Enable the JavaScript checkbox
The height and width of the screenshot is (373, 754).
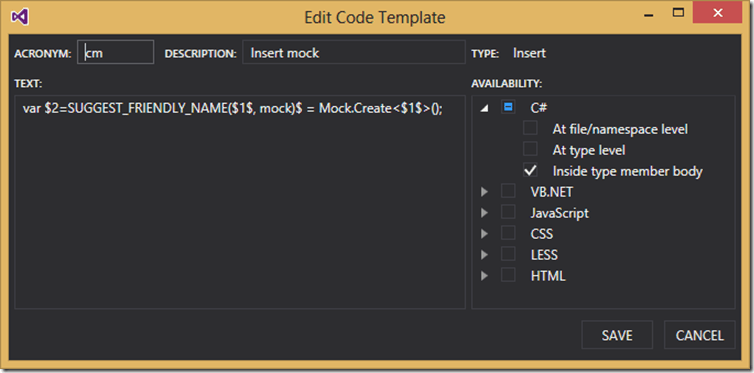click(x=508, y=212)
